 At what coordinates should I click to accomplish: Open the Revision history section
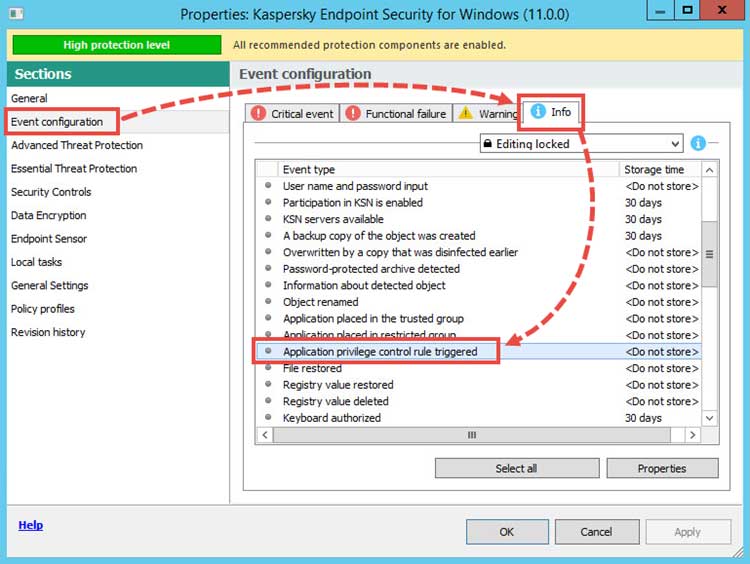[x=48, y=332]
